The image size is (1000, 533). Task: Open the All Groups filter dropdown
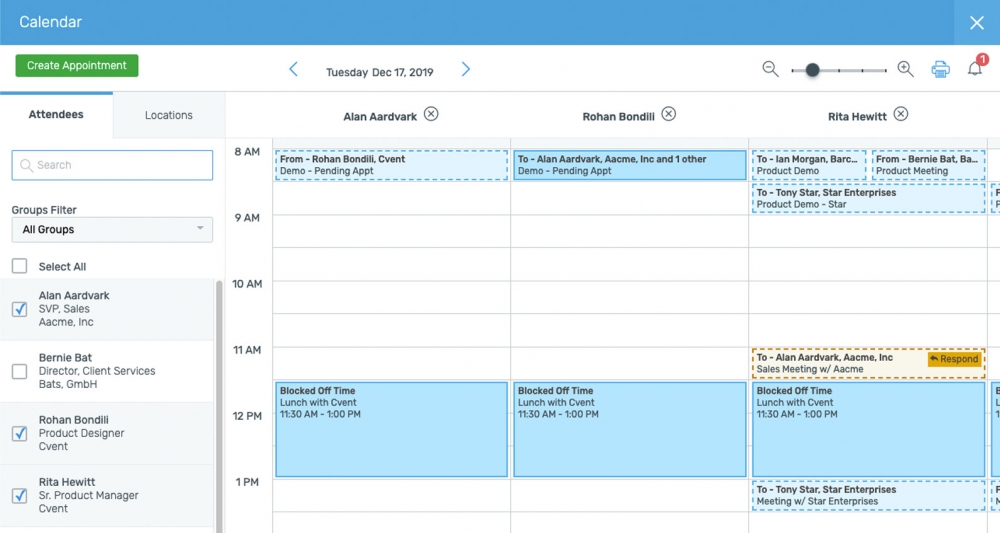pyautogui.click(x=112, y=229)
